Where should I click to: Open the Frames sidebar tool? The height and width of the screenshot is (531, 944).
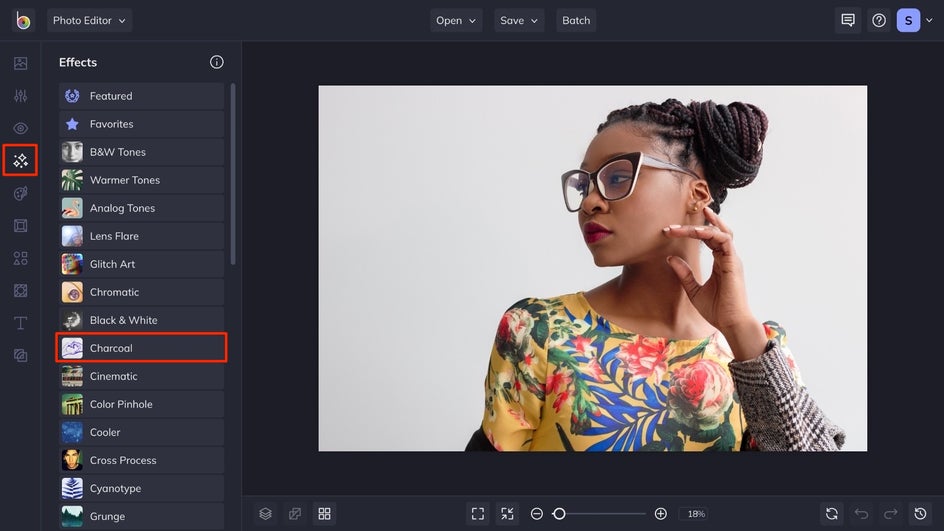pos(20,226)
